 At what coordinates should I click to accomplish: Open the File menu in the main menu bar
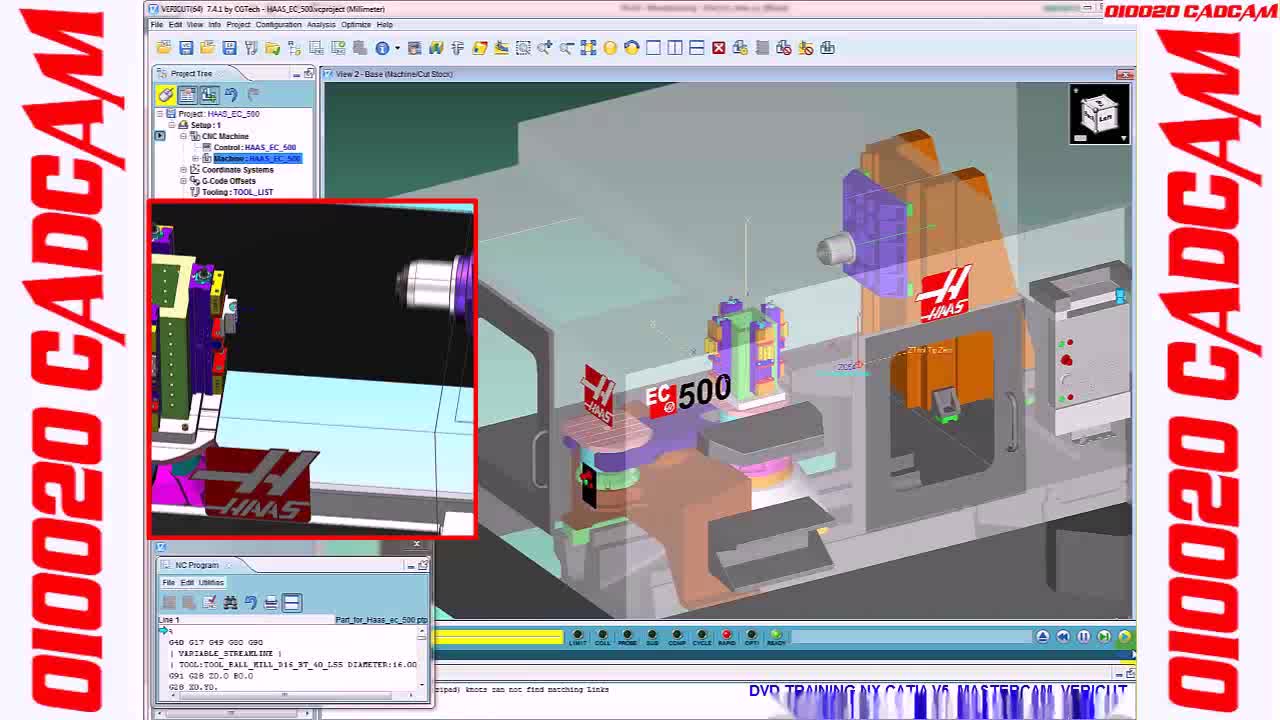pyautogui.click(x=157, y=24)
